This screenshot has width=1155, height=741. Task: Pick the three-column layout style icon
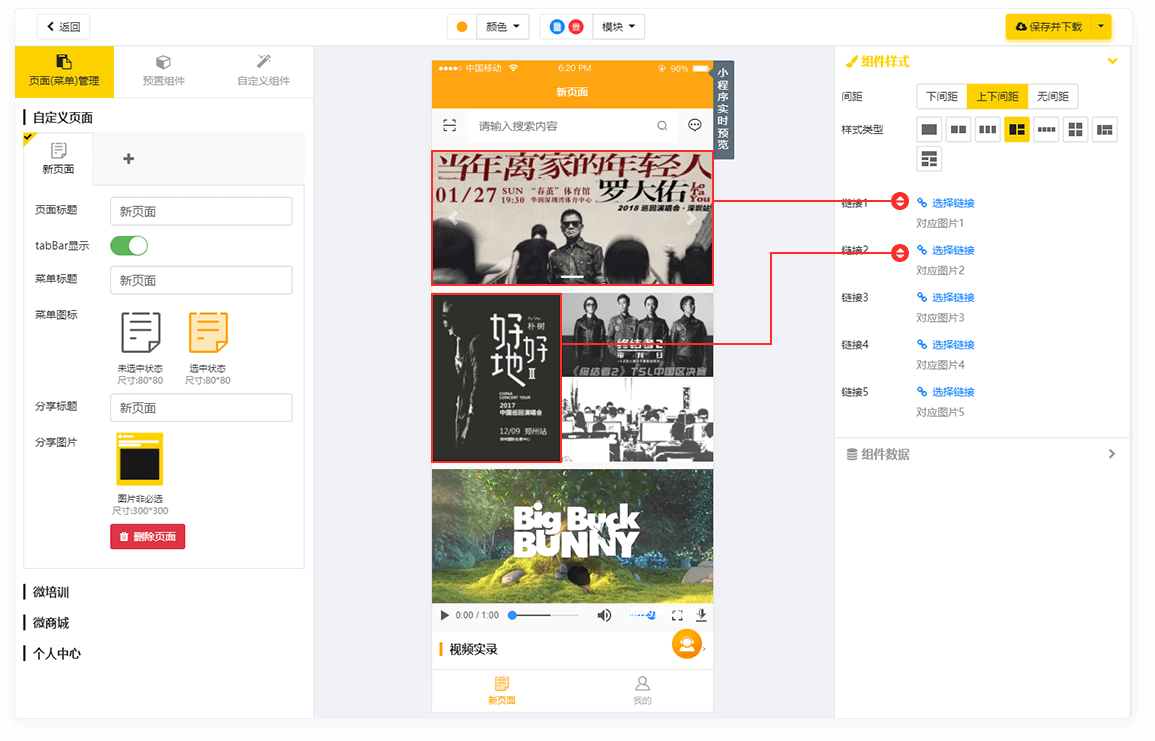(x=988, y=129)
